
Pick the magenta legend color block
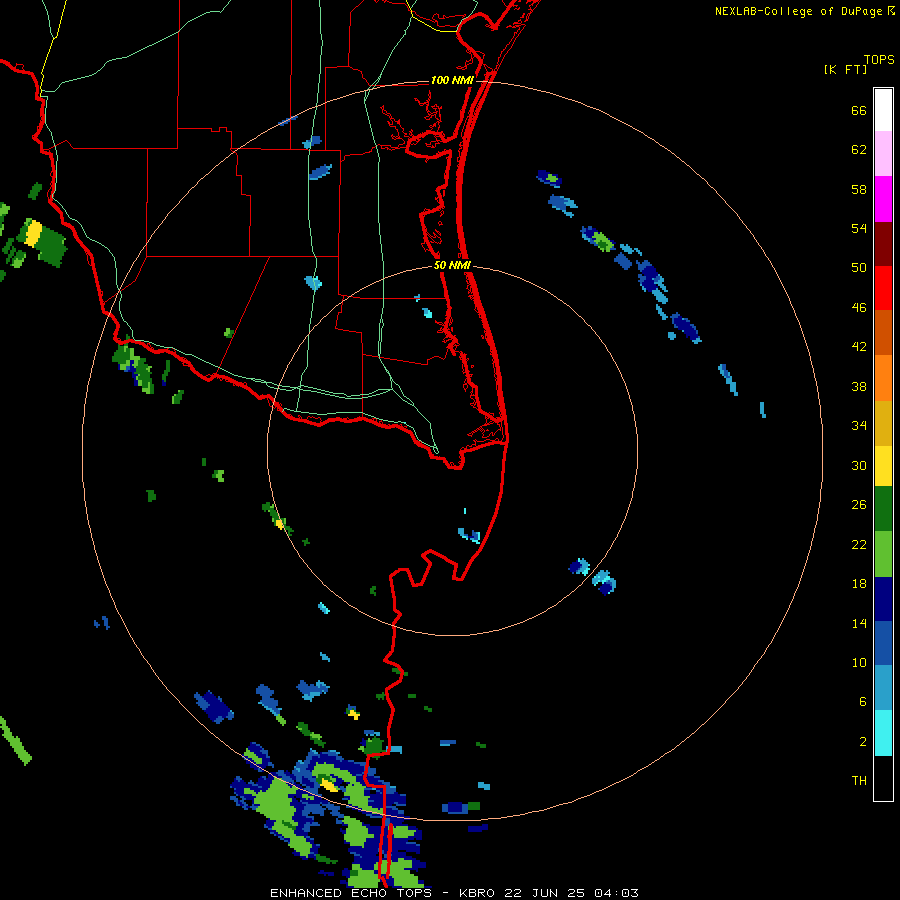pos(883,199)
